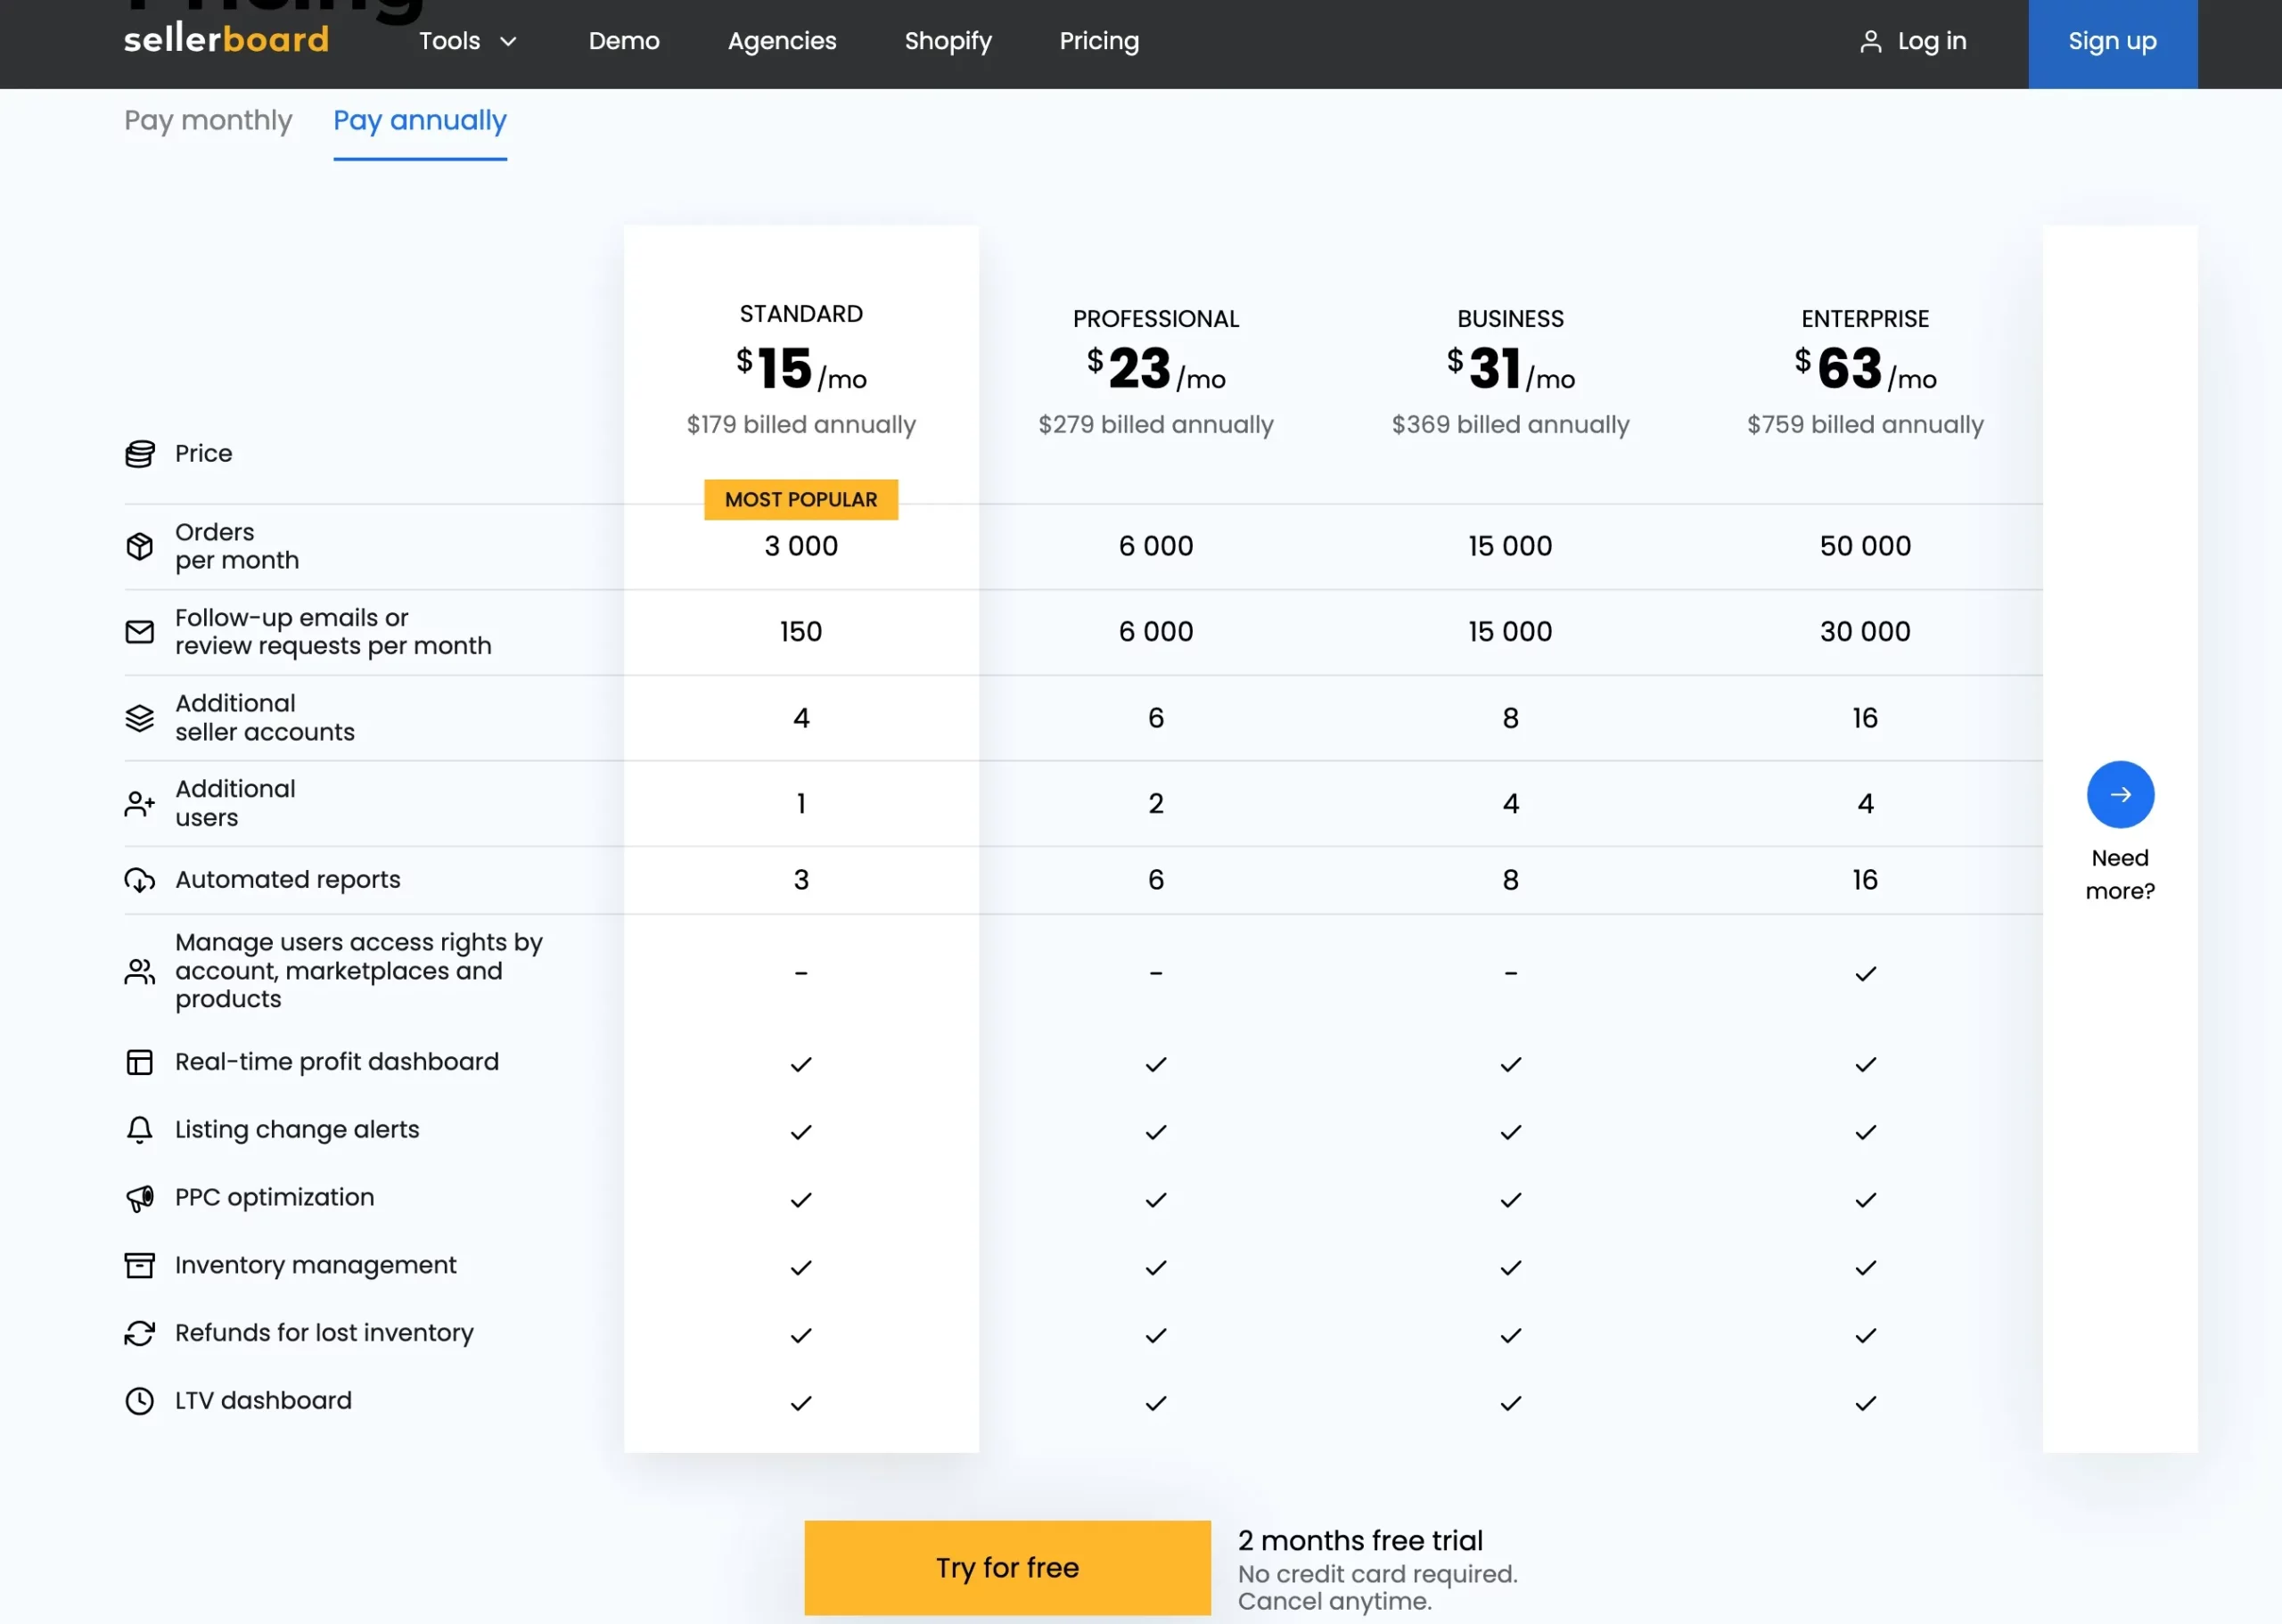Click Professional checkmark for Listing change alerts
The height and width of the screenshot is (1624, 2282).
tap(1156, 1133)
